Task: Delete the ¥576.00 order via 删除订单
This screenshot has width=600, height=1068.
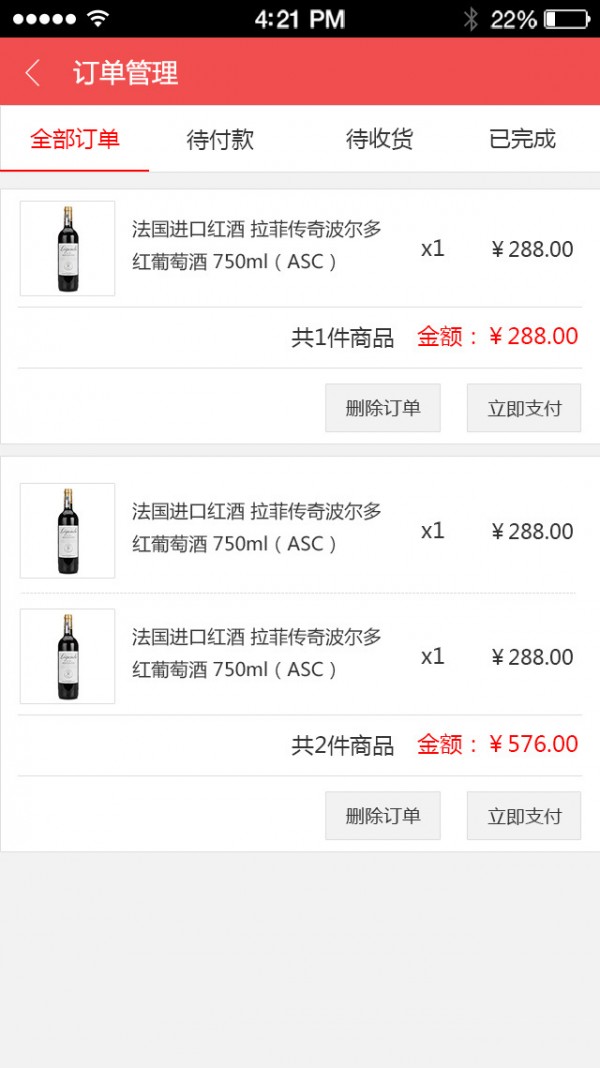Action: (383, 816)
